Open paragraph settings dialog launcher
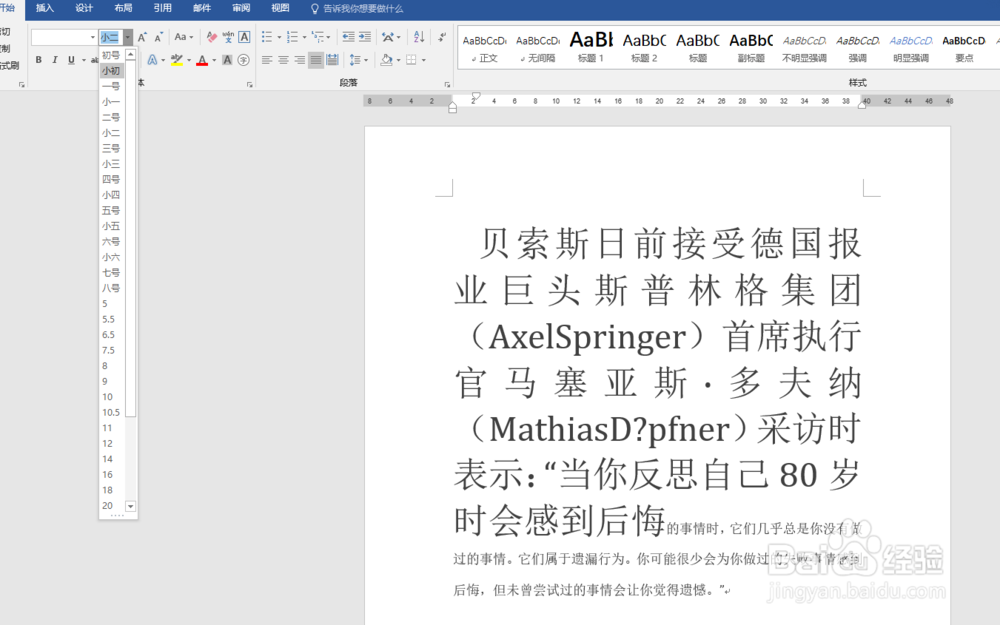Screen dimensions: 1000x625 tap(447, 84)
